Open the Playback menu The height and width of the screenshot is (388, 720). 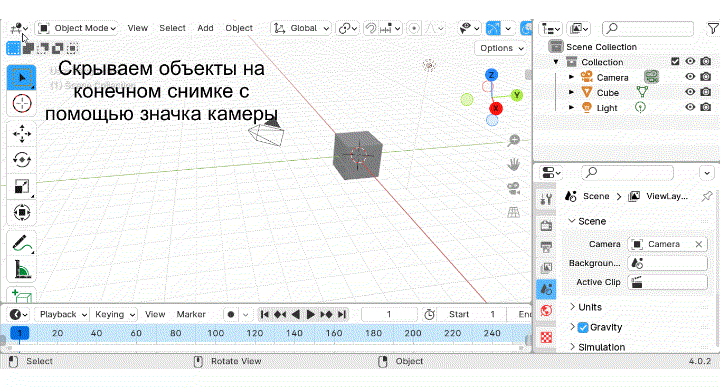click(x=62, y=315)
